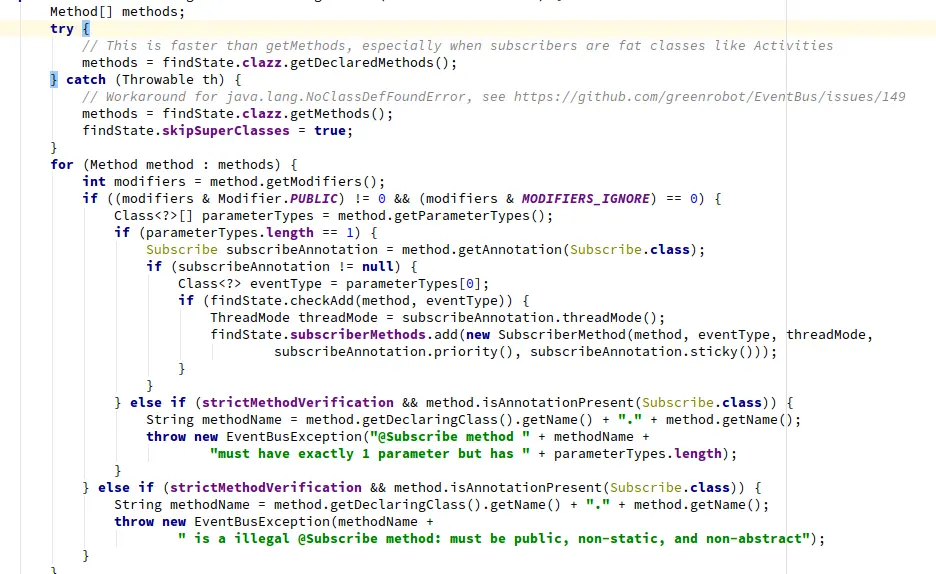Open the GitHub EventBus issues/149 link in comment
The image size is (936, 574).
point(709,97)
